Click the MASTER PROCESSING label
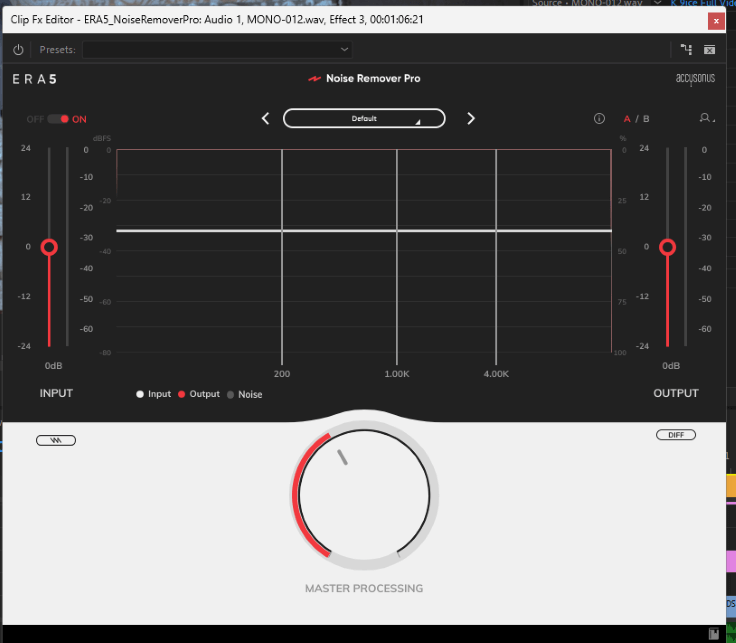This screenshot has width=736, height=643. click(364, 588)
